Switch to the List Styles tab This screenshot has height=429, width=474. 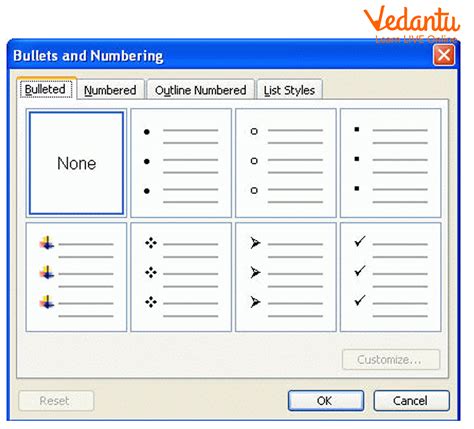[x=289, y=90]
